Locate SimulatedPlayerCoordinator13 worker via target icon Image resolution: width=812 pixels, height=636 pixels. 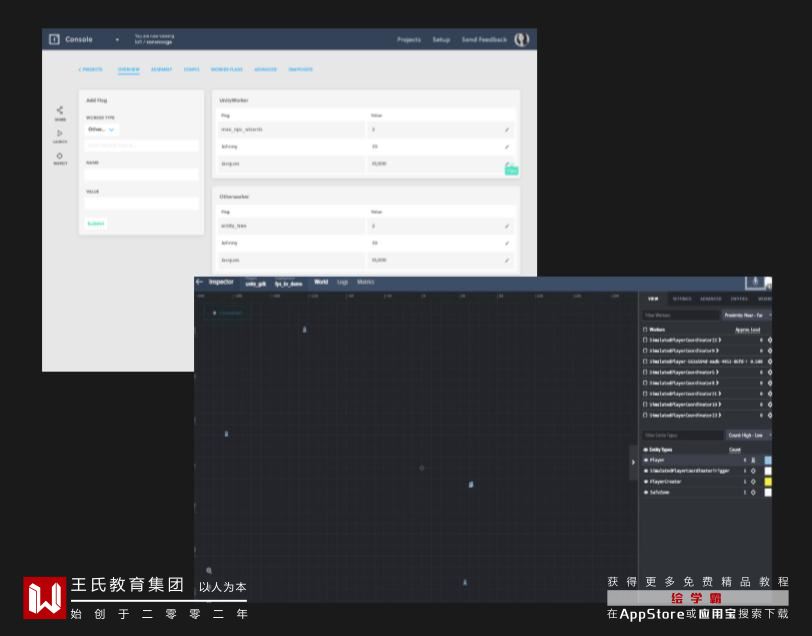point(770,415)
